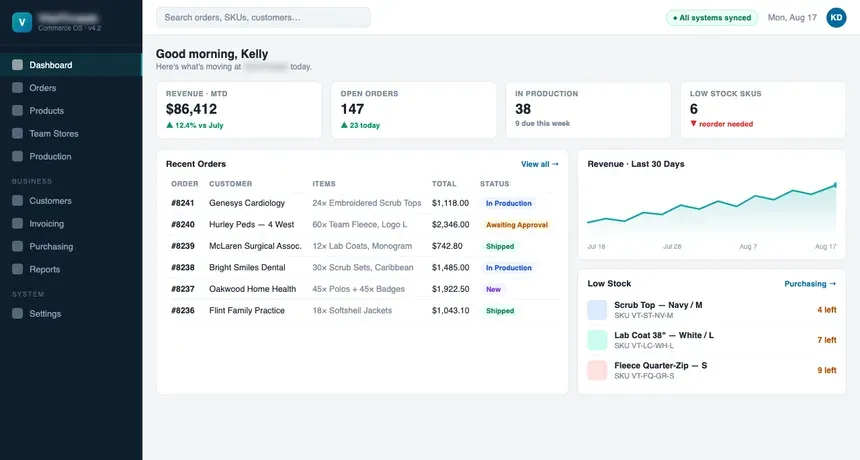Click customer Oakwood Home Health

pyautogui.click(x=252, y=289)
